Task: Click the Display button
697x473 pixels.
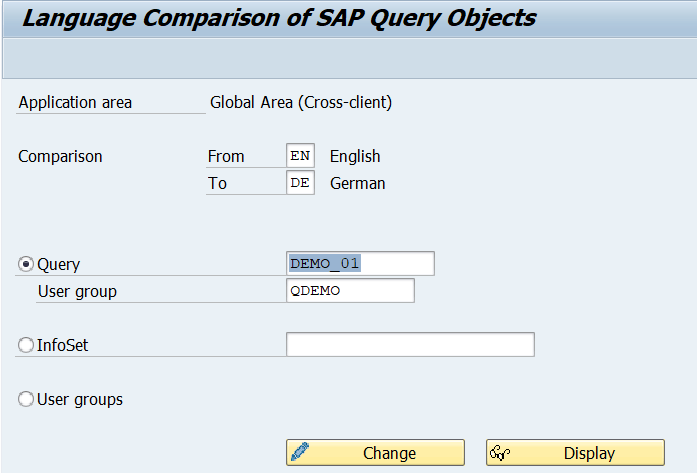Action: pos(575,453)
